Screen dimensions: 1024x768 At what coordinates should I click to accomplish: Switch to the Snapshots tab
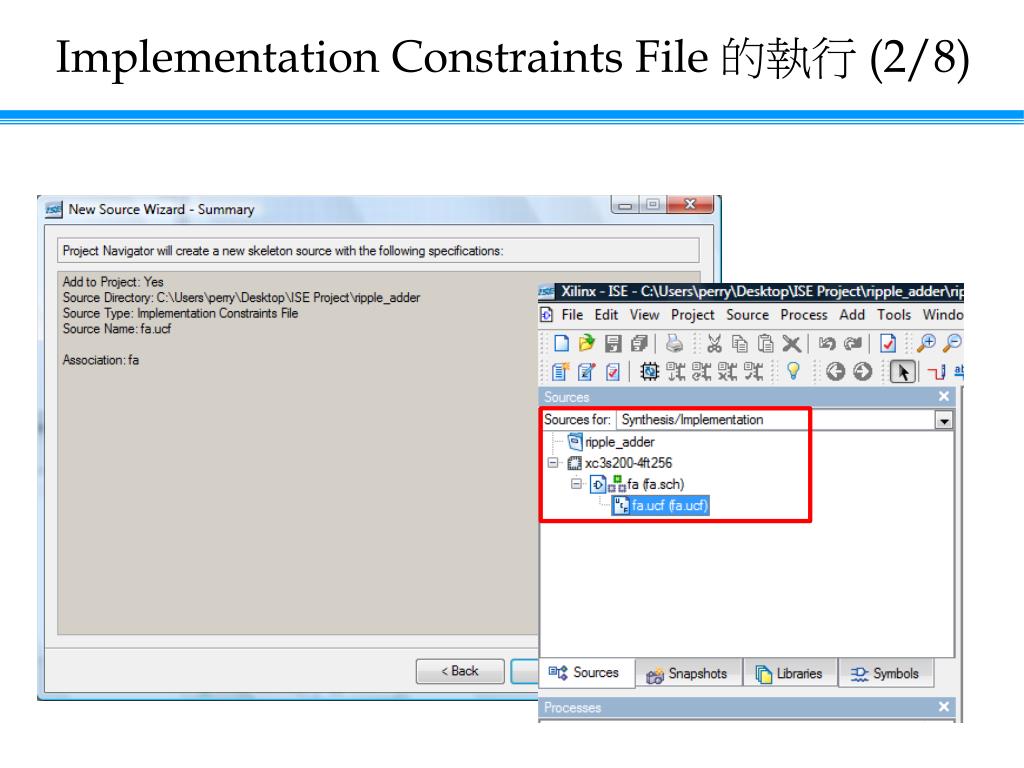[688, 673]
